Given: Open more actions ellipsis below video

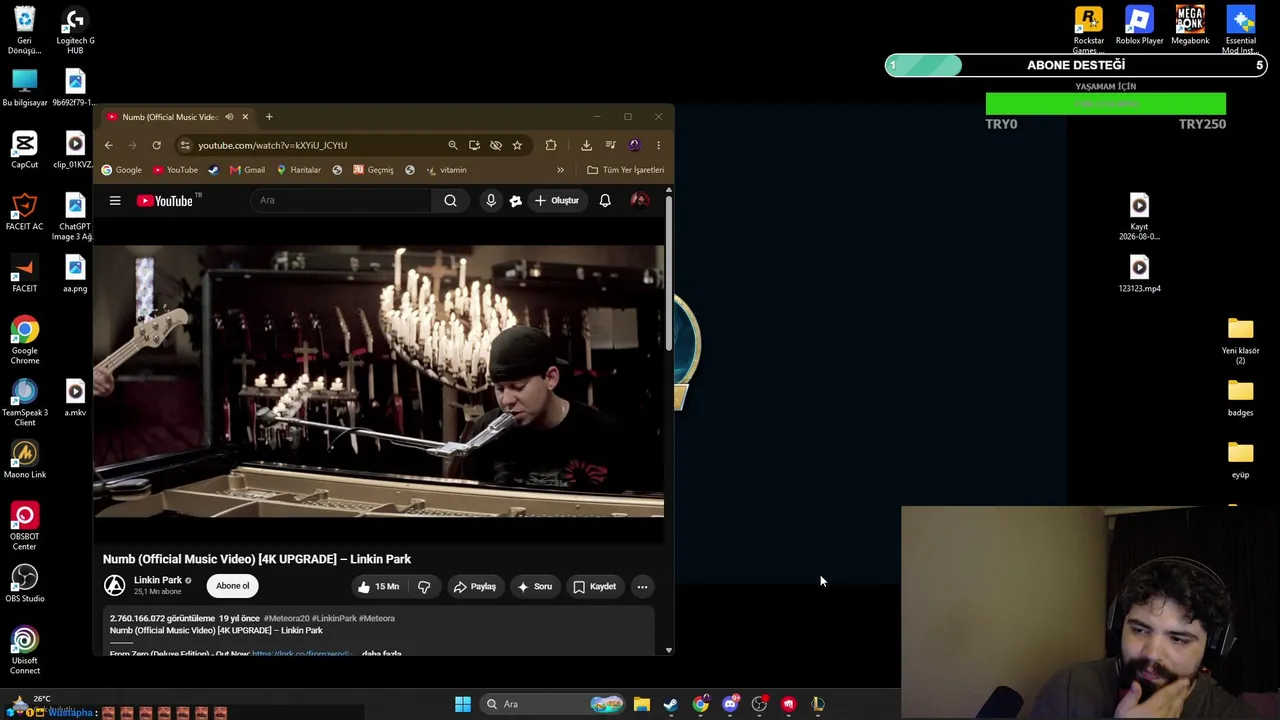Looking at the screenshot, I should coord(642,587).
